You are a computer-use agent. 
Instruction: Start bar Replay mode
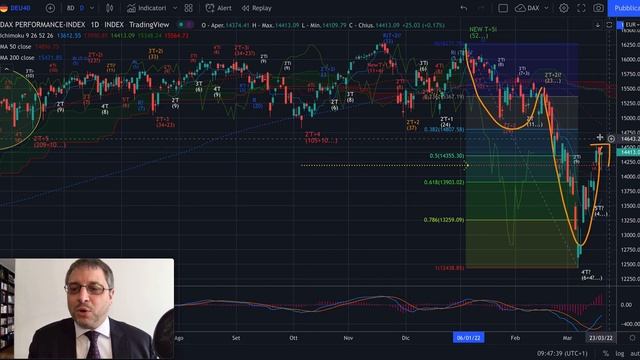click(x=256, y=8)
